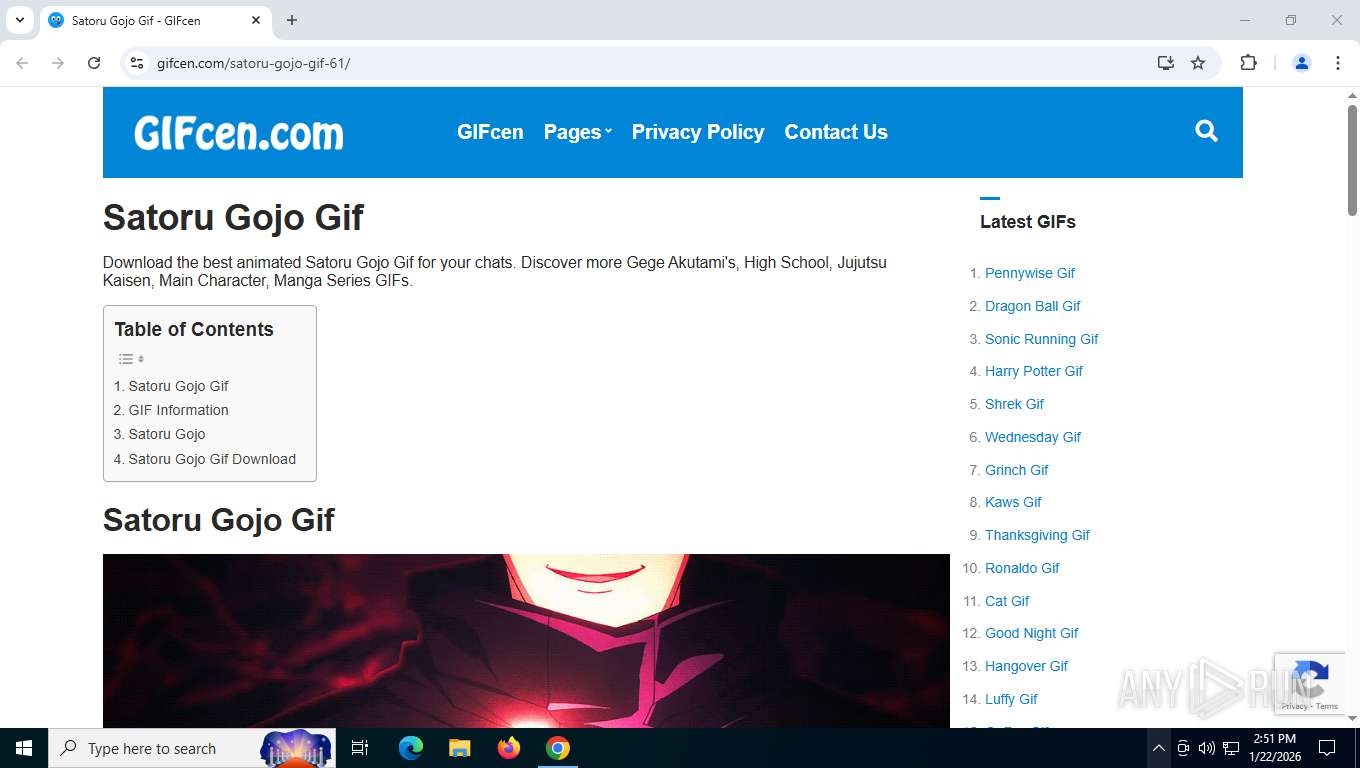Viewport: 1360px width, 768px height.
Task: Click the Meet Now camera tray icon
Action: pyautogui.click(x=1183, y=748)
